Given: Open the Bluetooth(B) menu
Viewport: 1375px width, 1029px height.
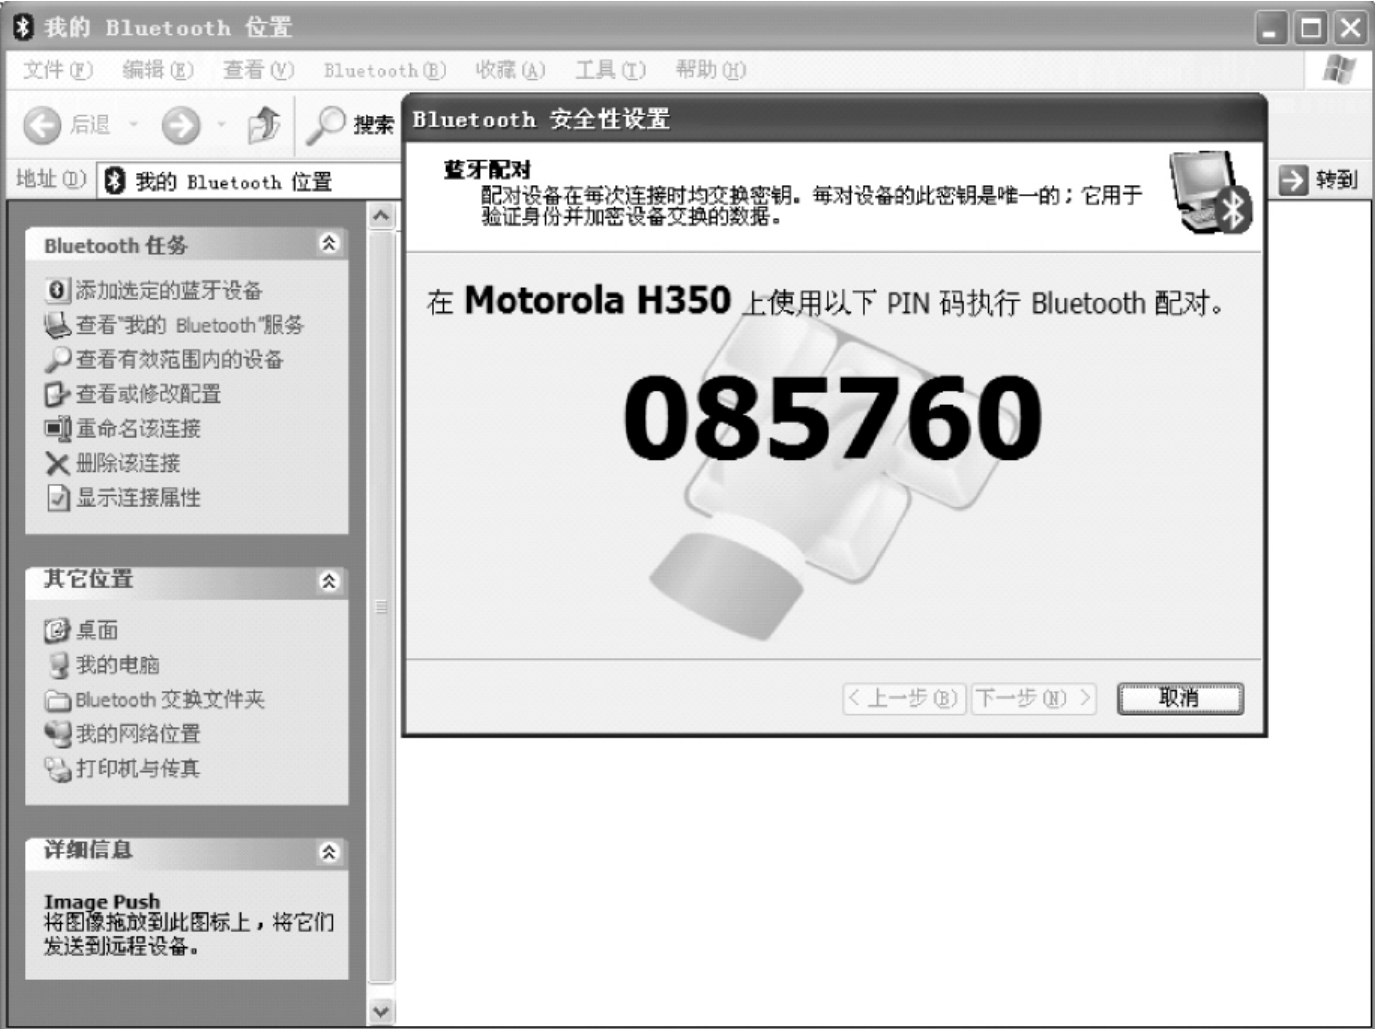Looking at the screenshot, I should click(385, 70).
